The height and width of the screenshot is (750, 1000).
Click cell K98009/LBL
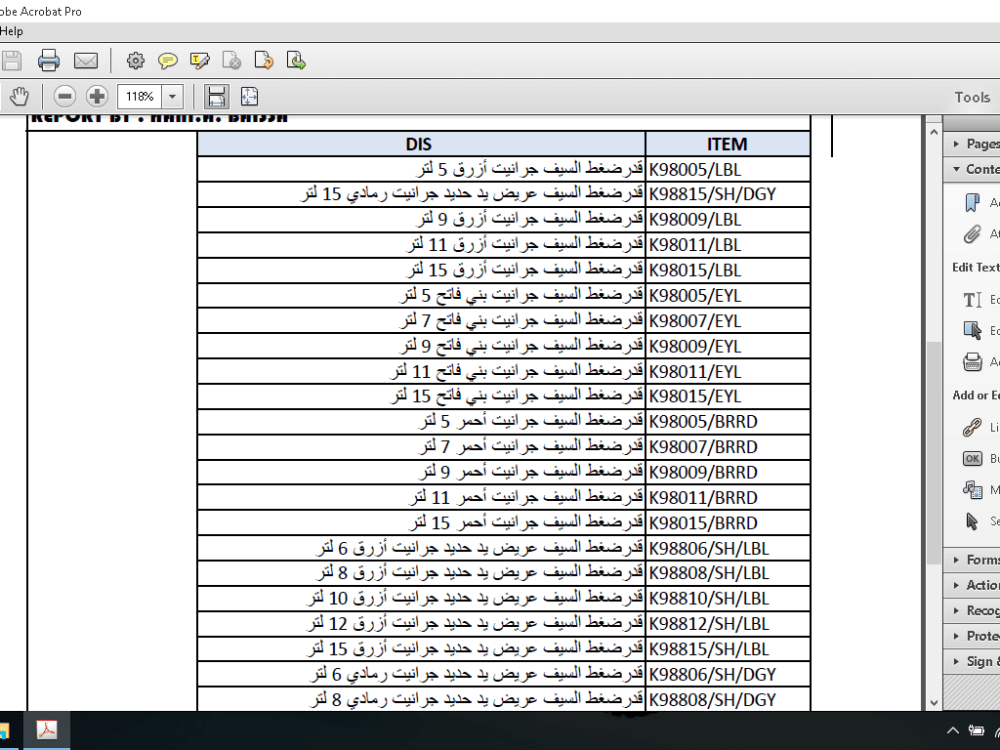point(728,220)
